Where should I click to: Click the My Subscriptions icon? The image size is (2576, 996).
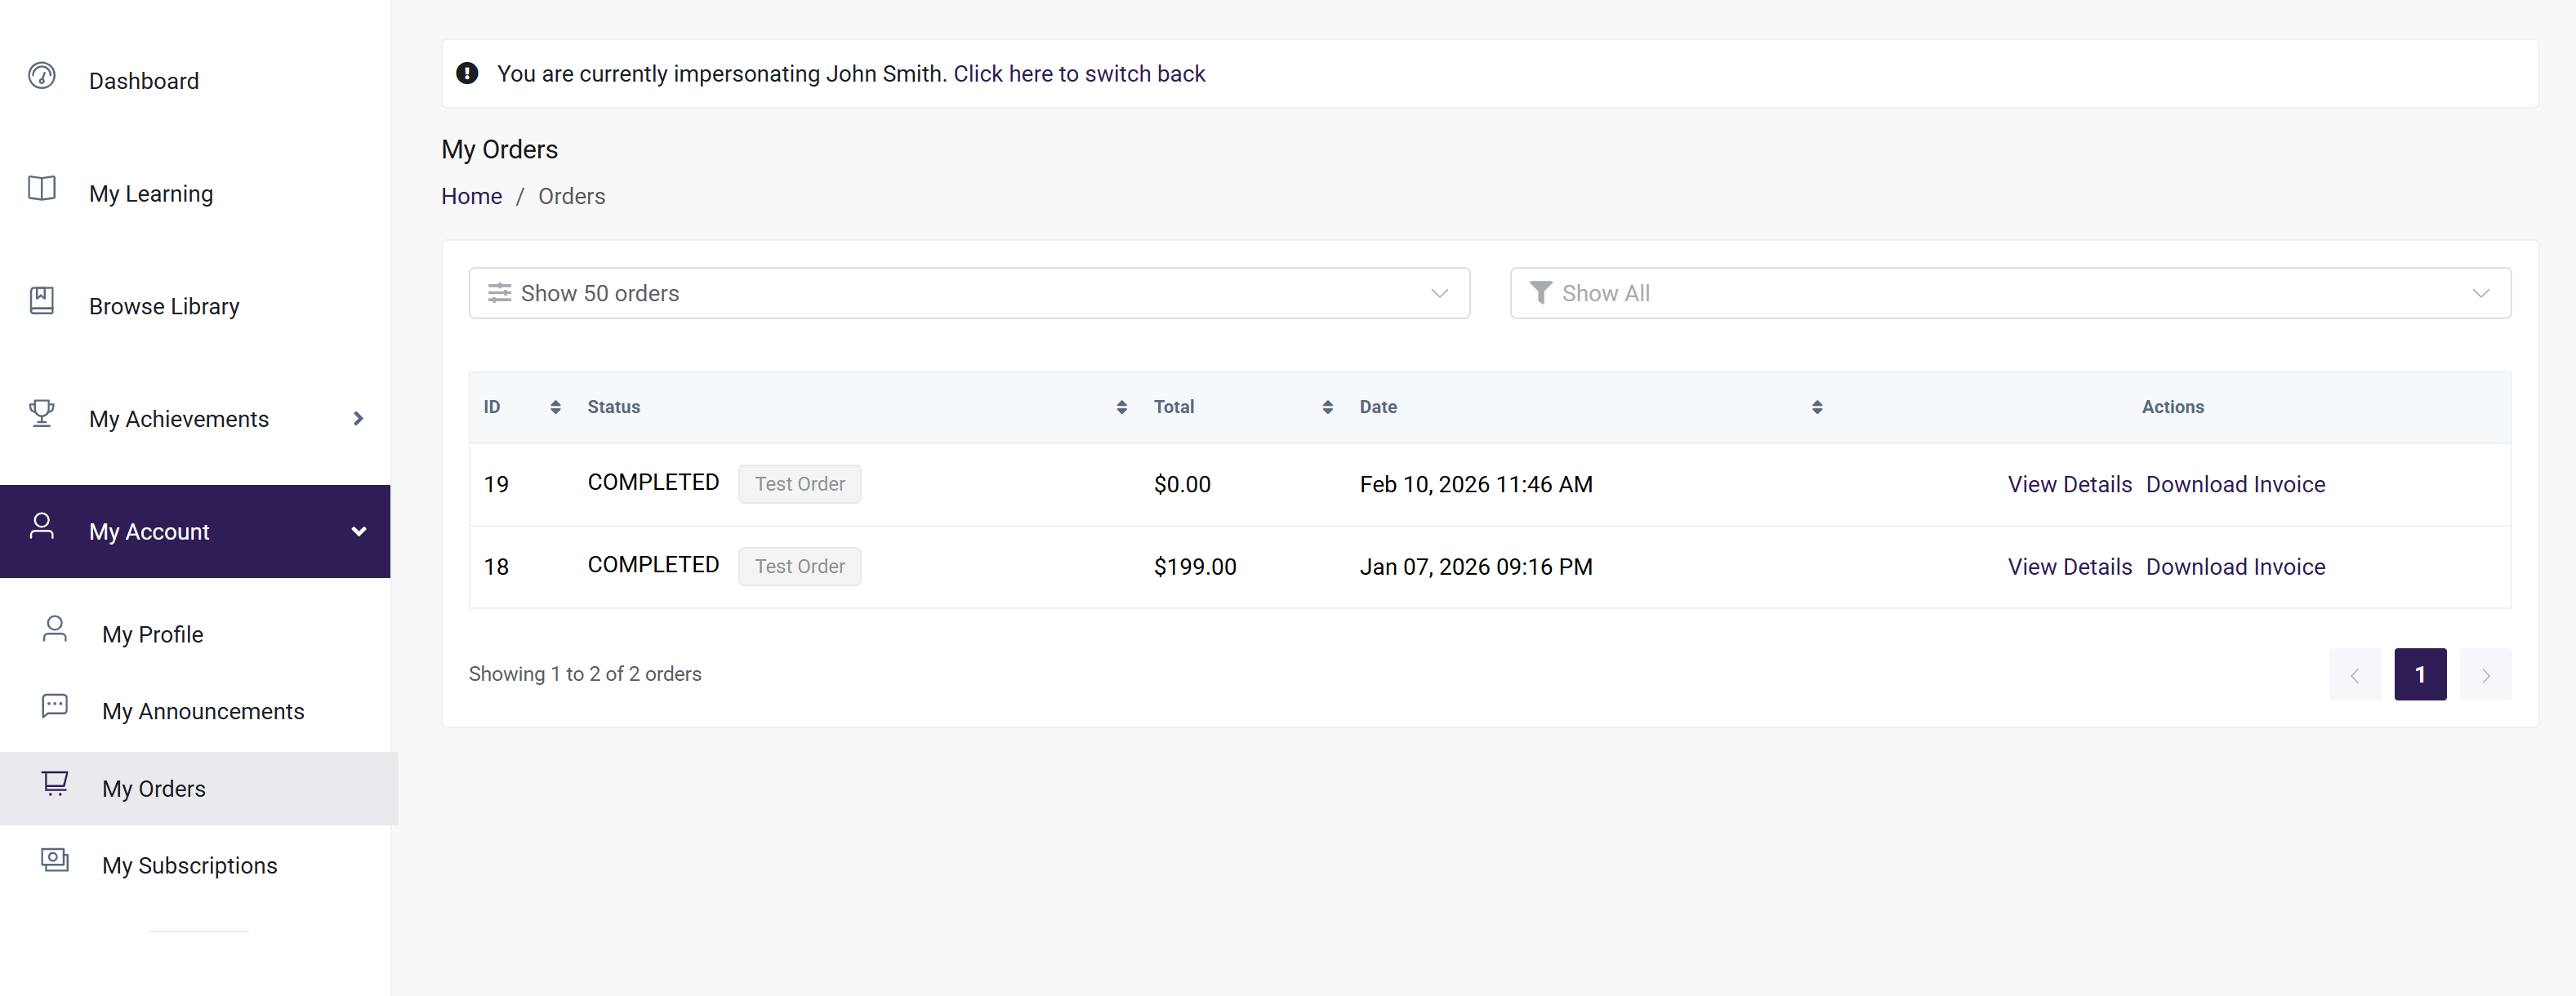(x=55, y=860)
